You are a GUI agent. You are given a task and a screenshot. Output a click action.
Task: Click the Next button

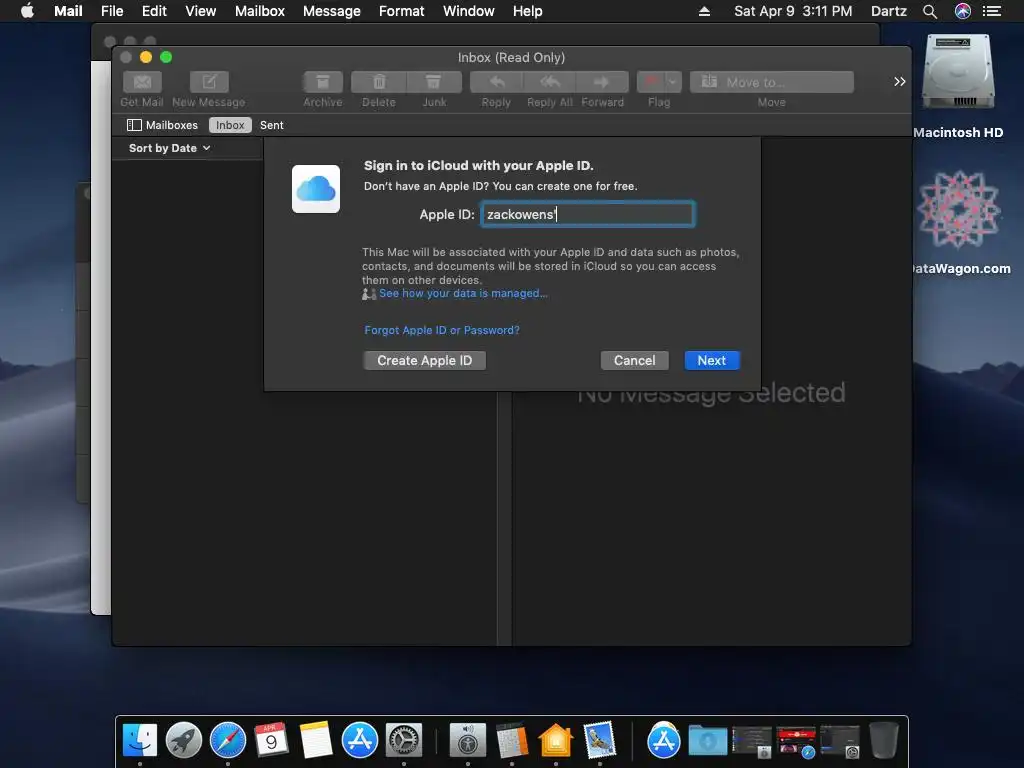[x=712, y=360]
